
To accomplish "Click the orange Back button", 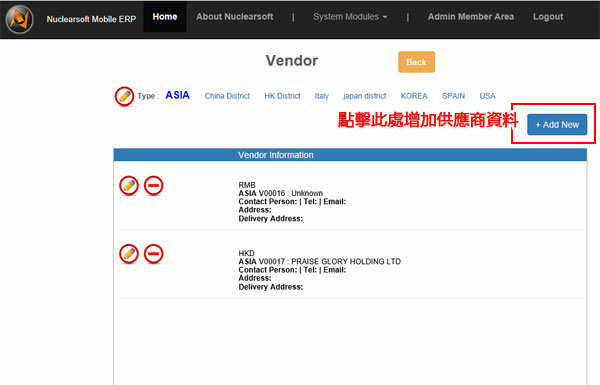I will pyautogui.click(x=416, y=62).
